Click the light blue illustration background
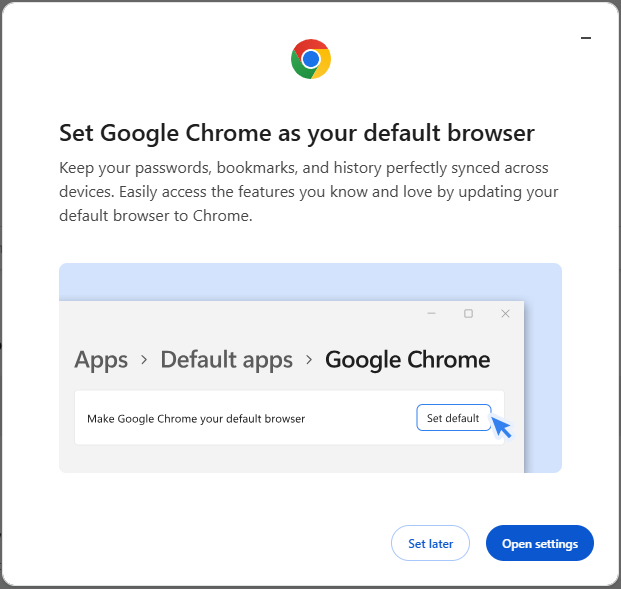This screenshot has width=621, height=589. click(x=310, y=282)
